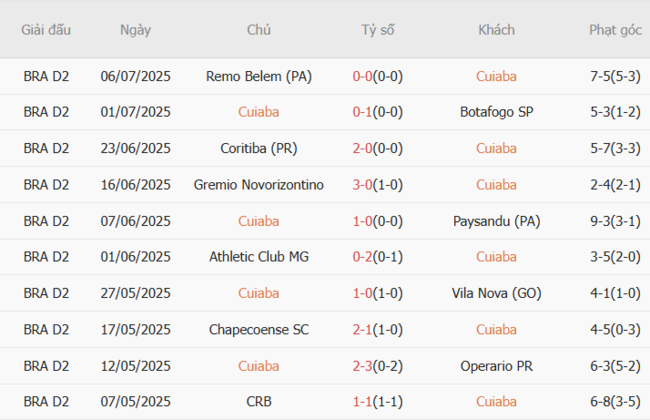Click Gremio Novorizontino team name
The image size is (650, 420).
point(258,184)
